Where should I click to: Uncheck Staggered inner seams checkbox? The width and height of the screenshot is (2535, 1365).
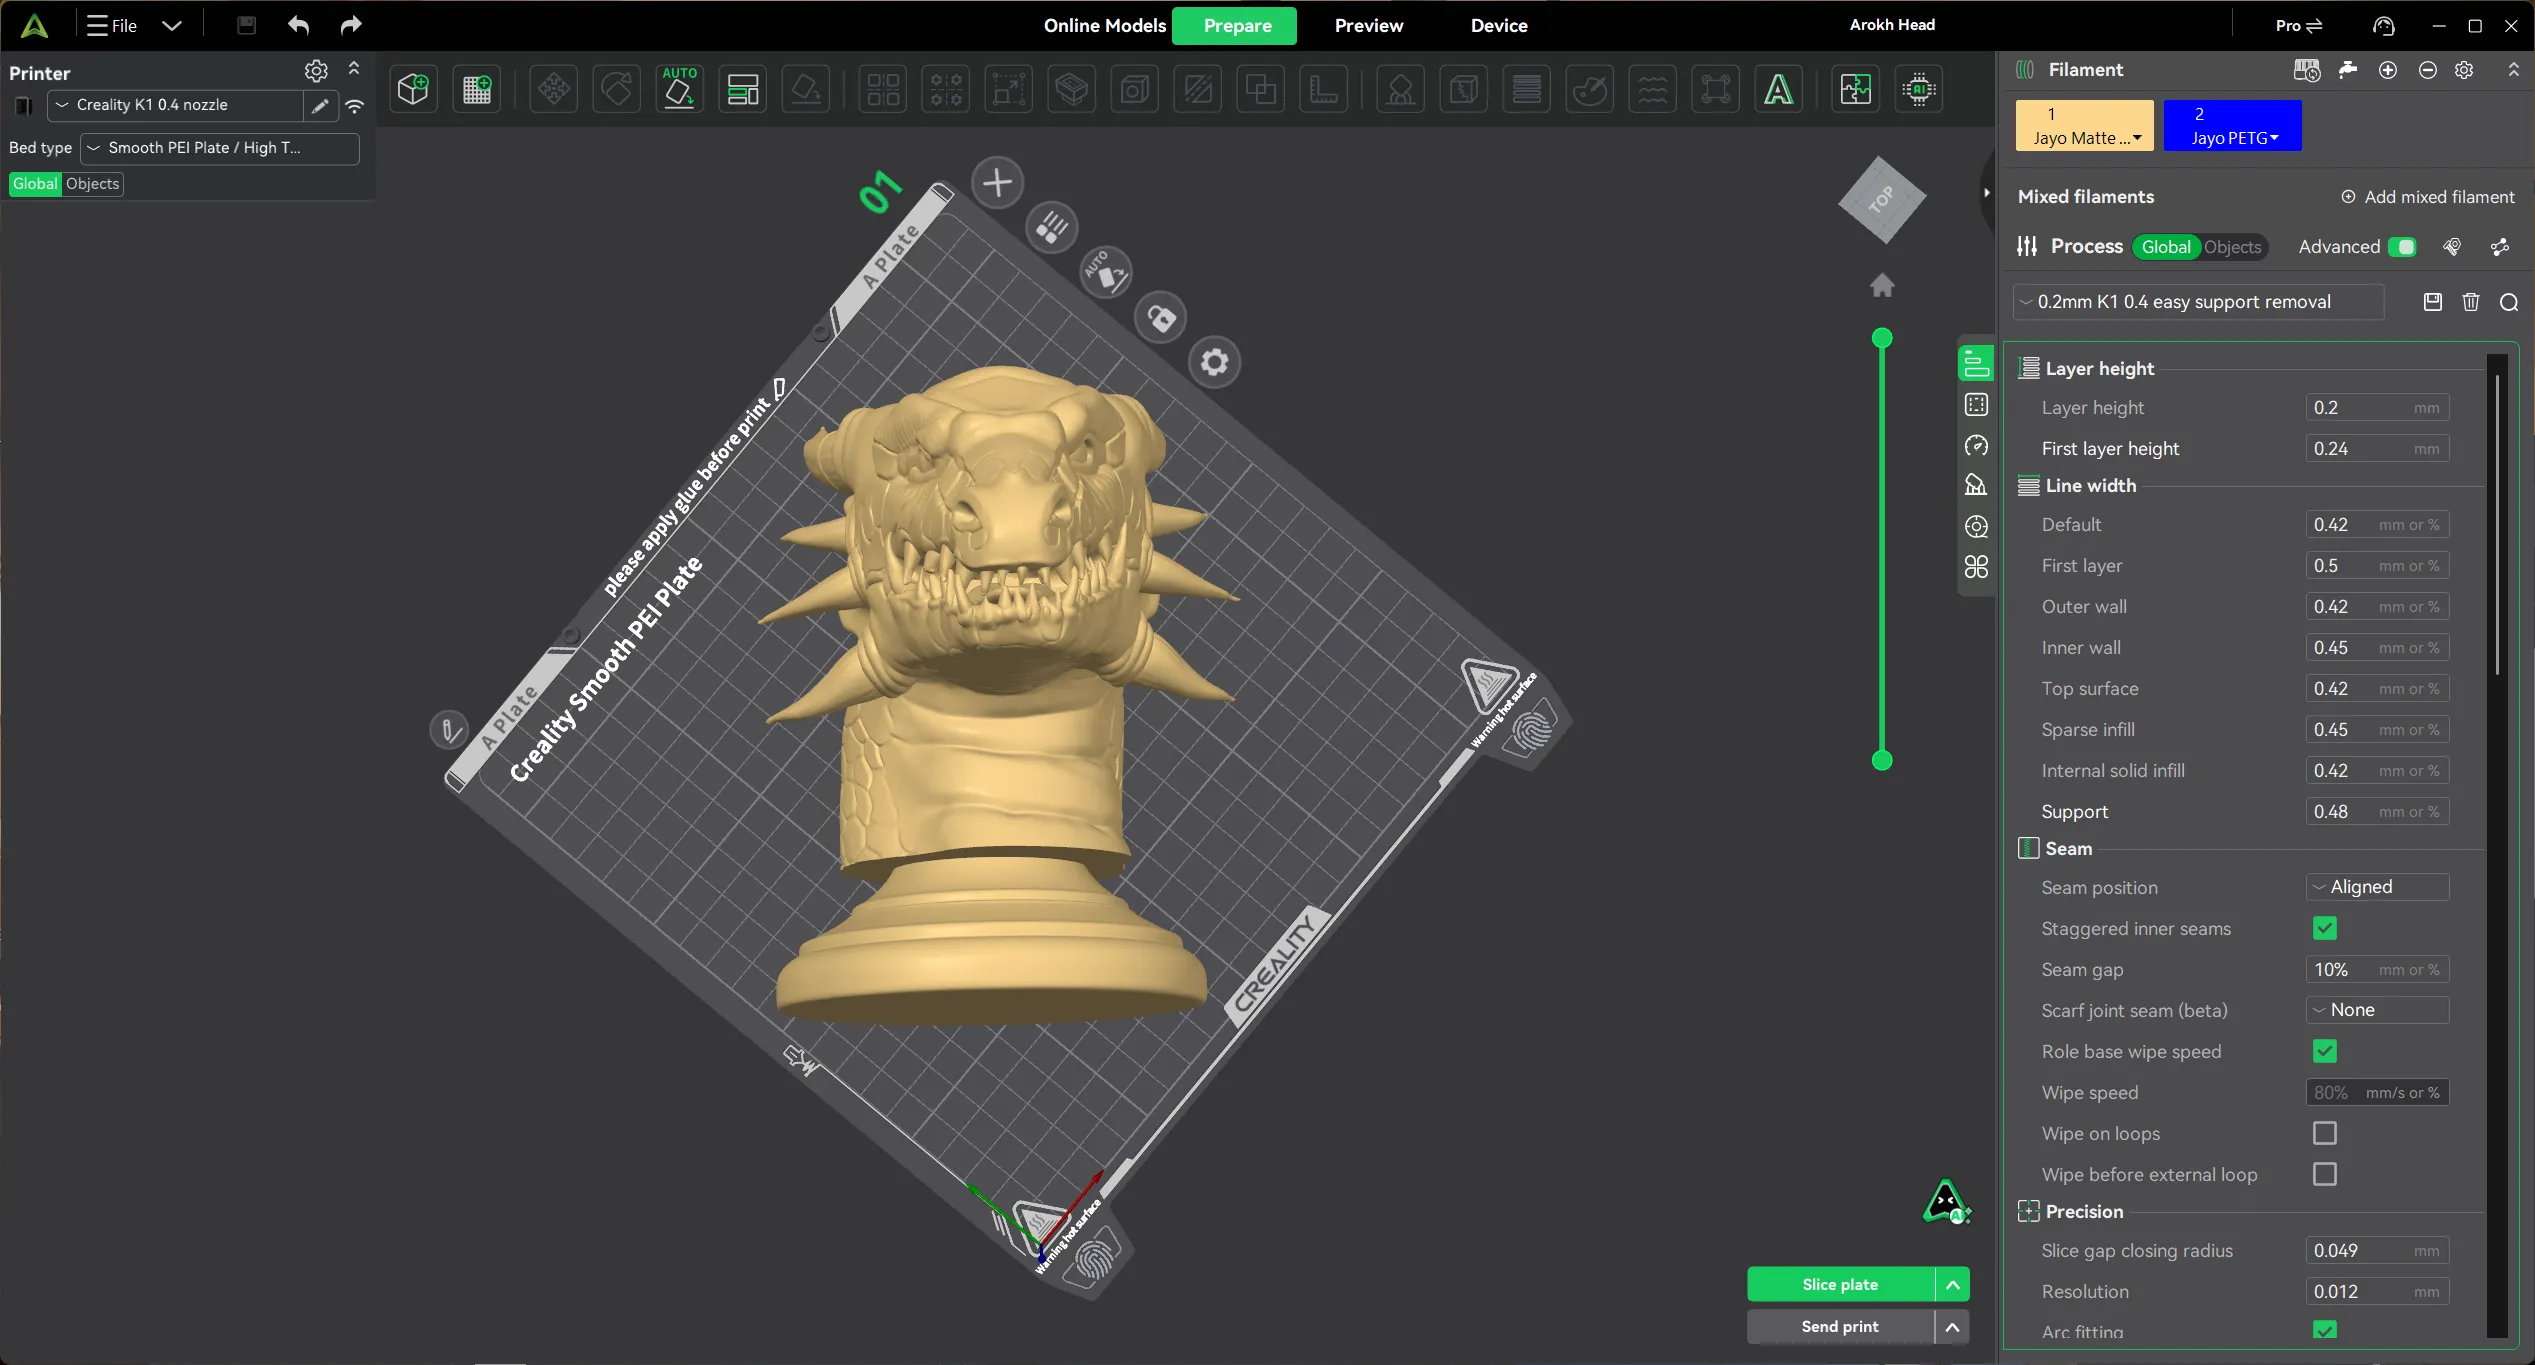[x=2325, y=928]
